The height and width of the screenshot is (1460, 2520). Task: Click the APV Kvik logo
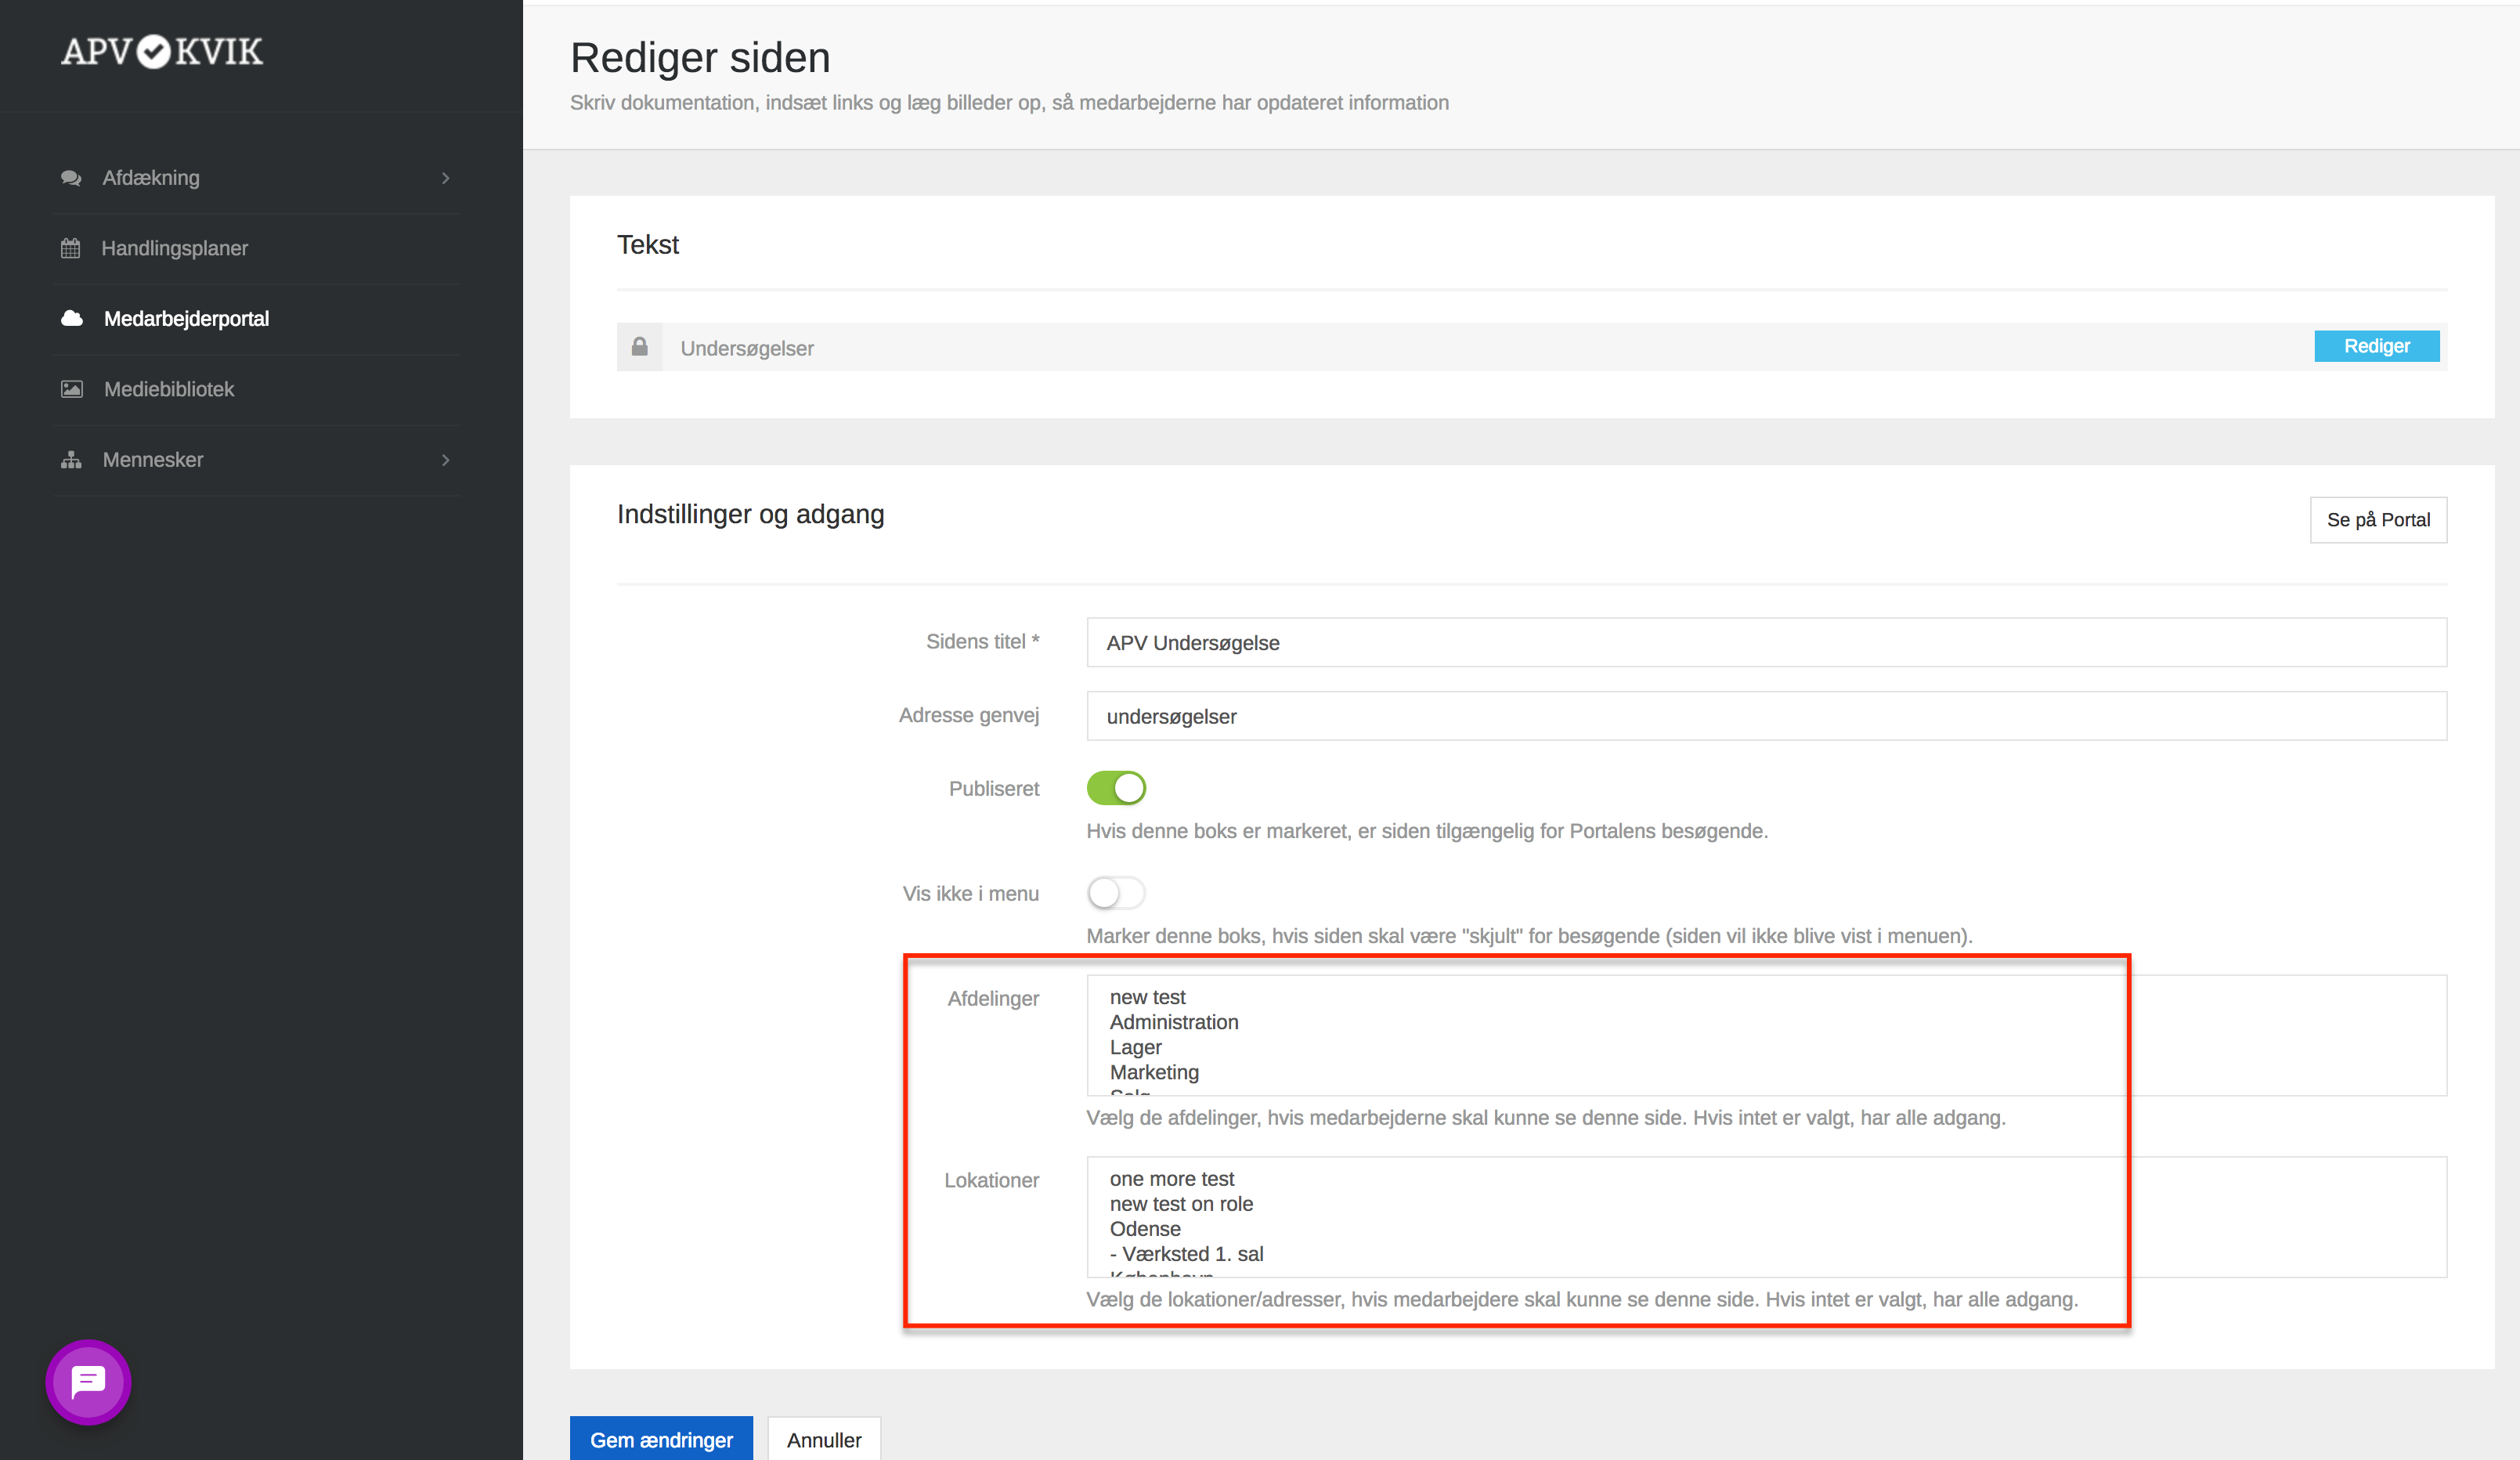[x=162, y=52]
